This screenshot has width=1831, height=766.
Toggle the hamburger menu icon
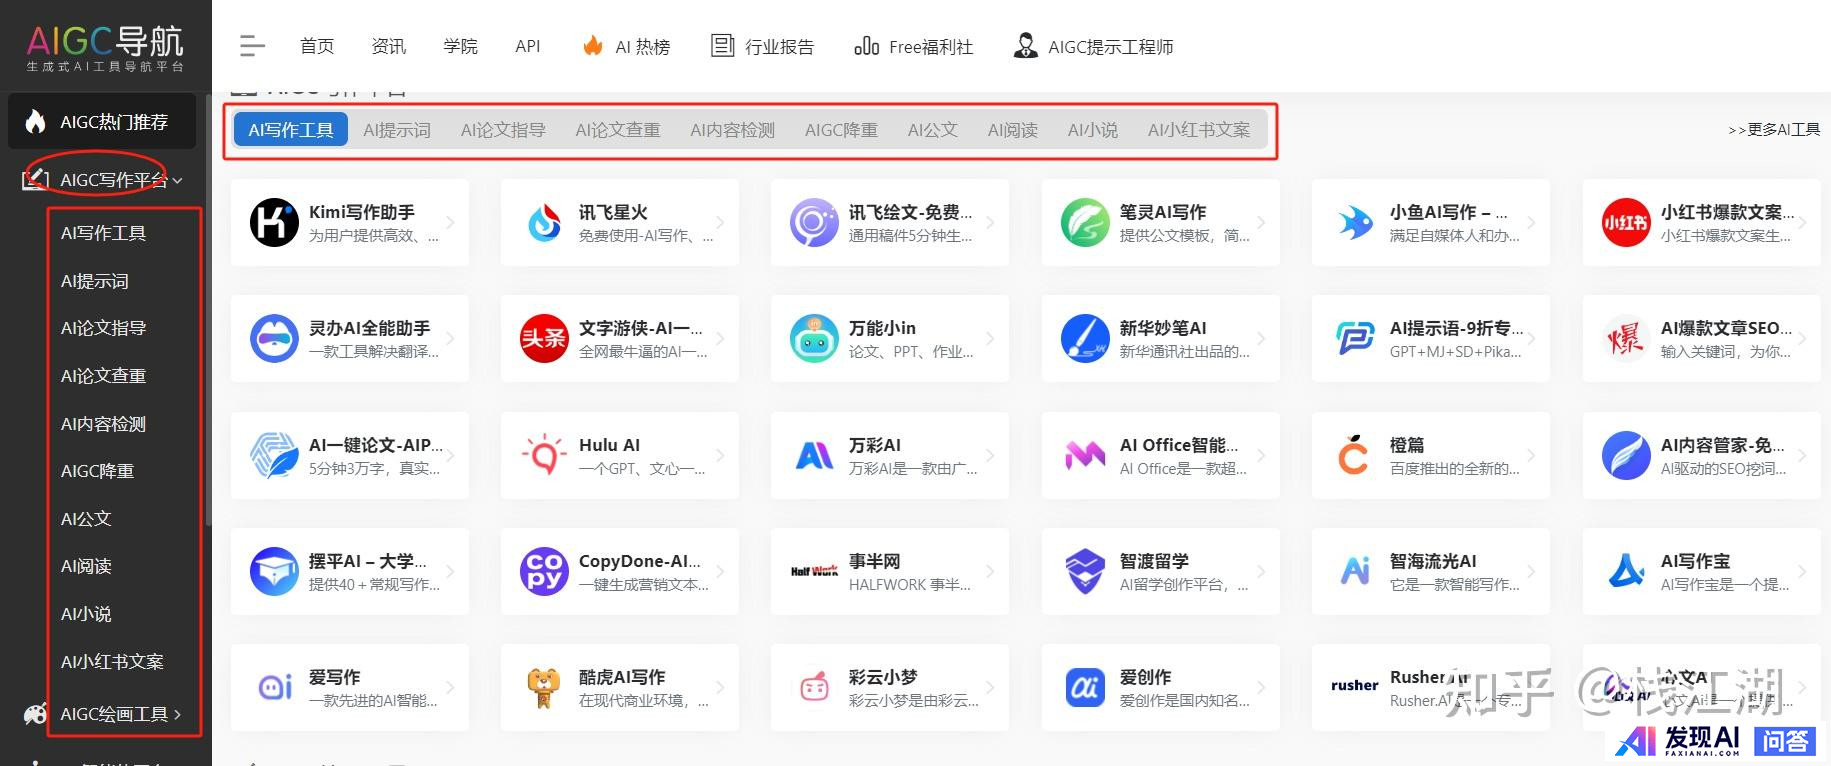tap(253, 46)
